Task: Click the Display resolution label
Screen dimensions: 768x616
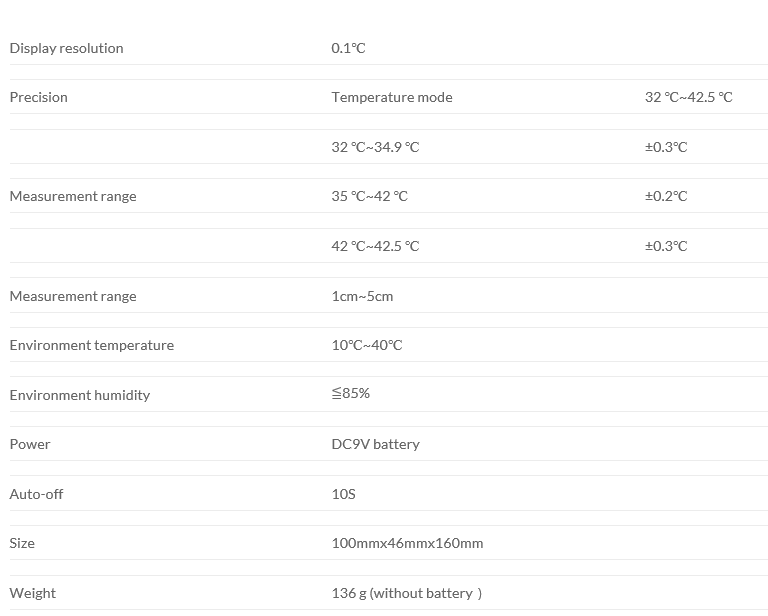Action: pyautogui.click(x=66, y=48)
